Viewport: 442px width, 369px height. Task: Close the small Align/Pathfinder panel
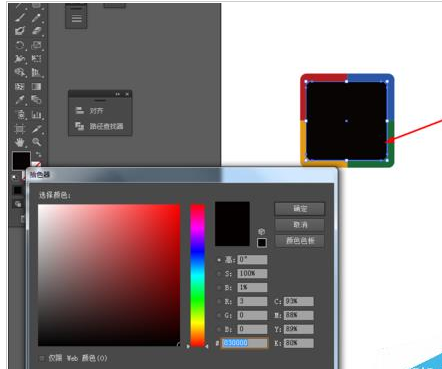click(x=127, y=94)
